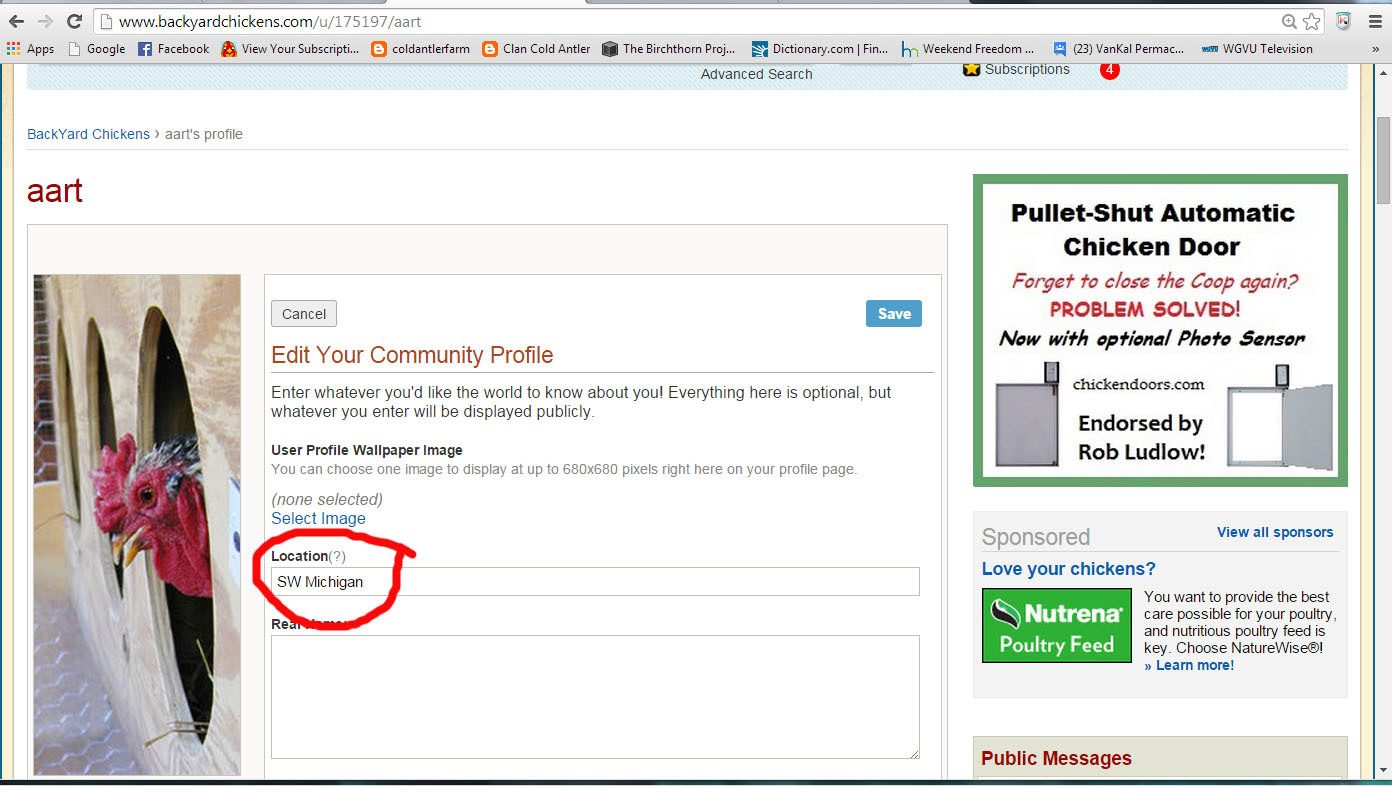Click the Nutrena Poultry Feed logo
The height and width of the screenshot is (786, 1392).
[1056, 625]
